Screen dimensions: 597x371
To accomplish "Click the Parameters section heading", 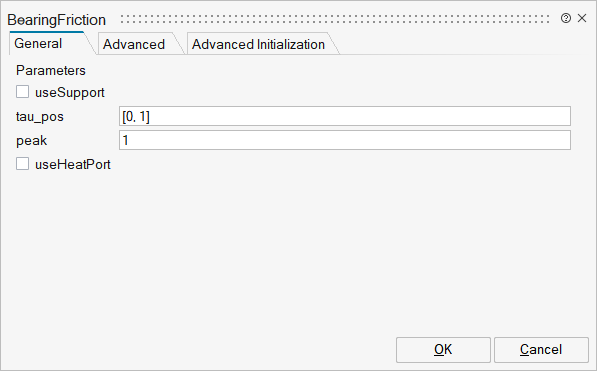I will [51, 70].
